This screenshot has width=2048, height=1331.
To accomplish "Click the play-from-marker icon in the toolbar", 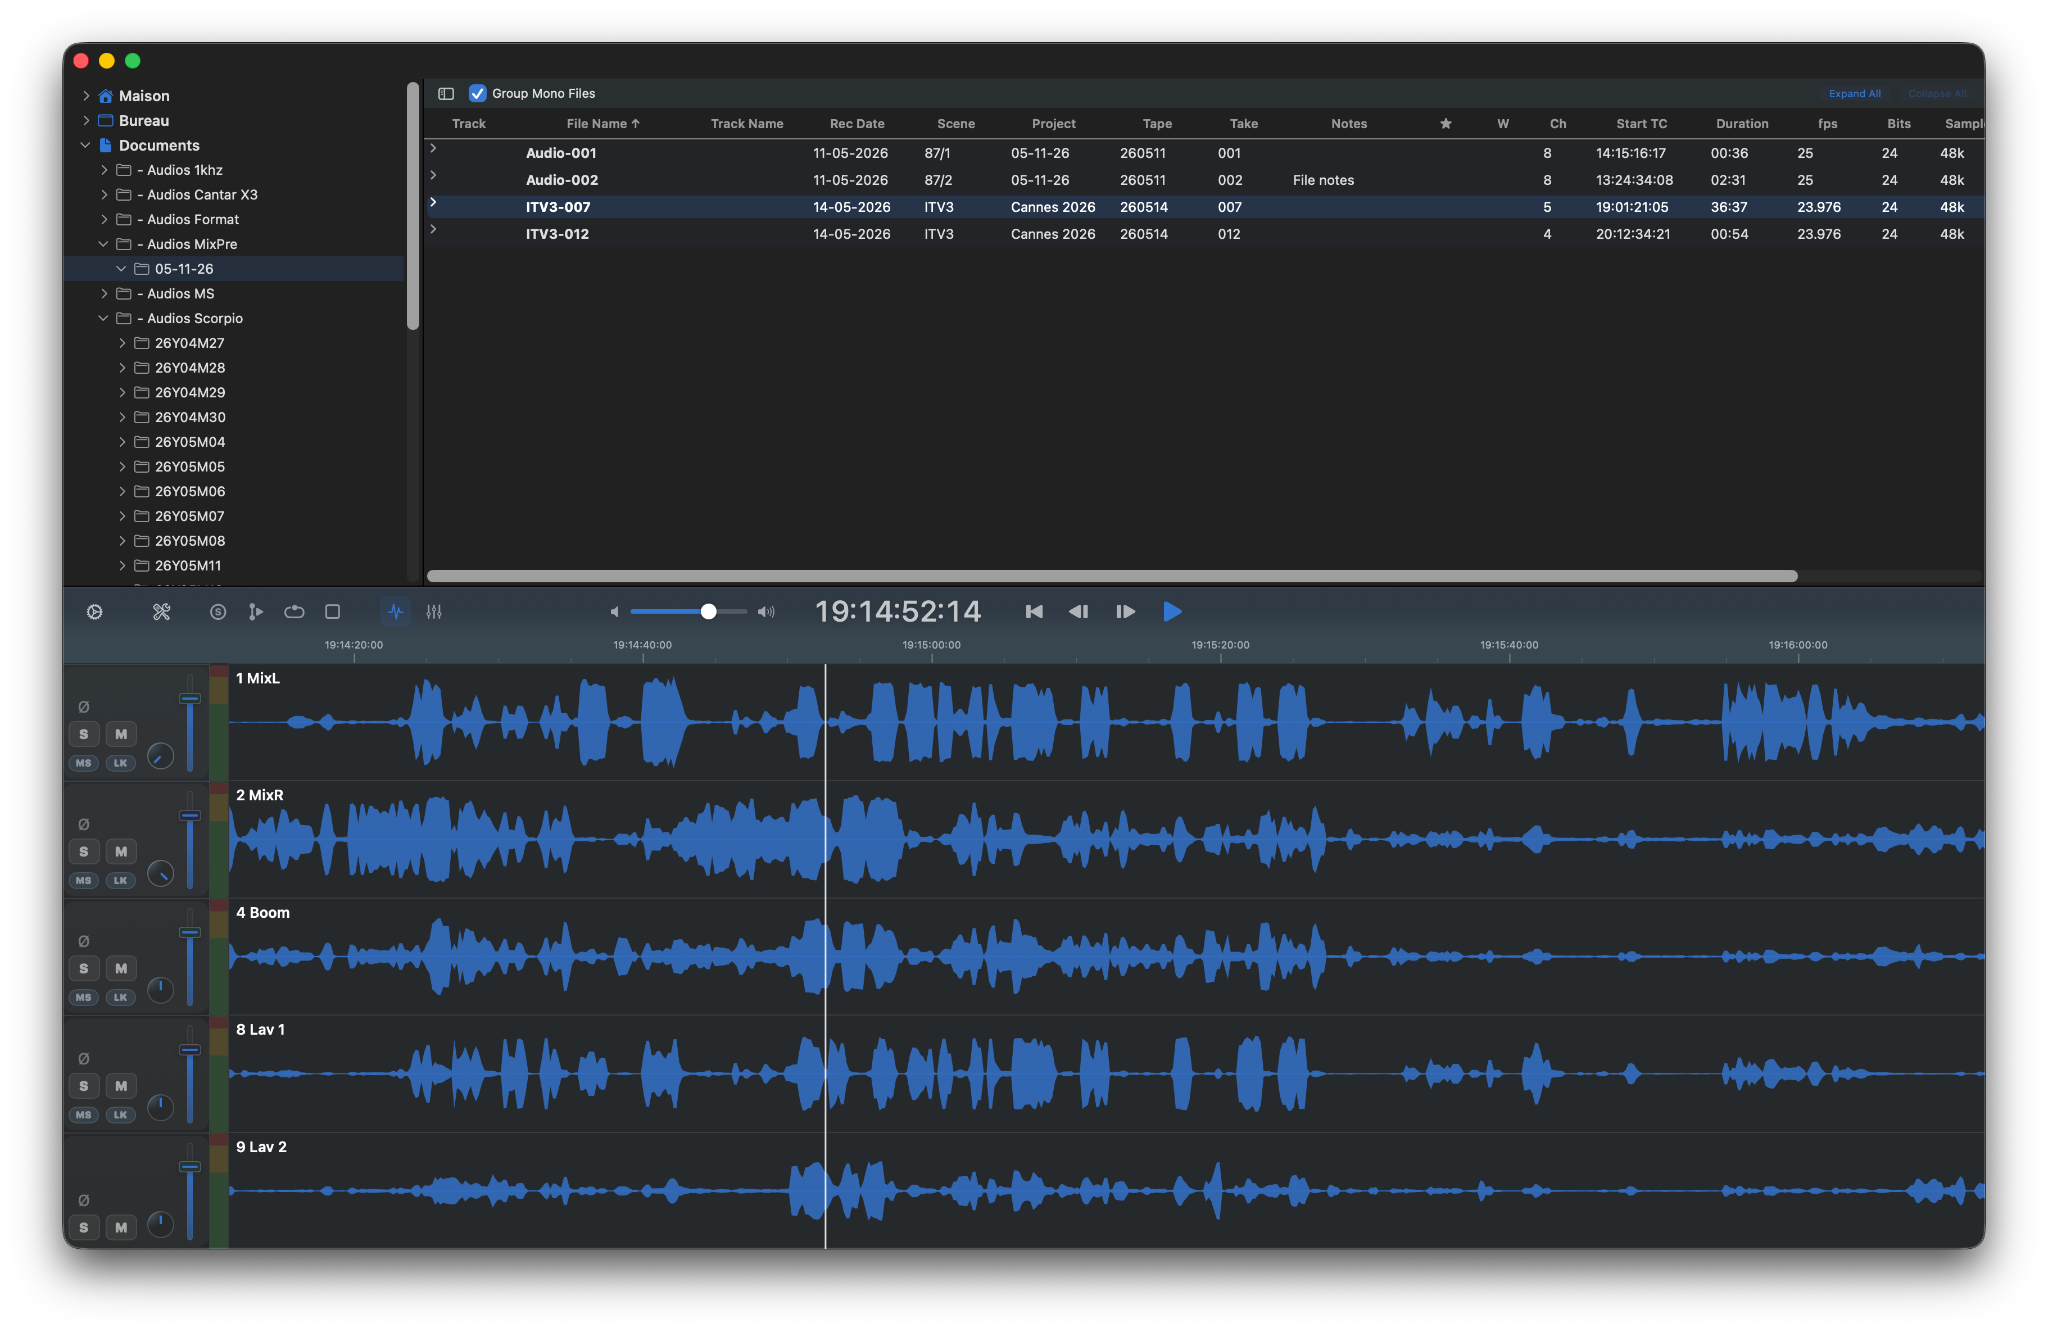I will (256, 612).
